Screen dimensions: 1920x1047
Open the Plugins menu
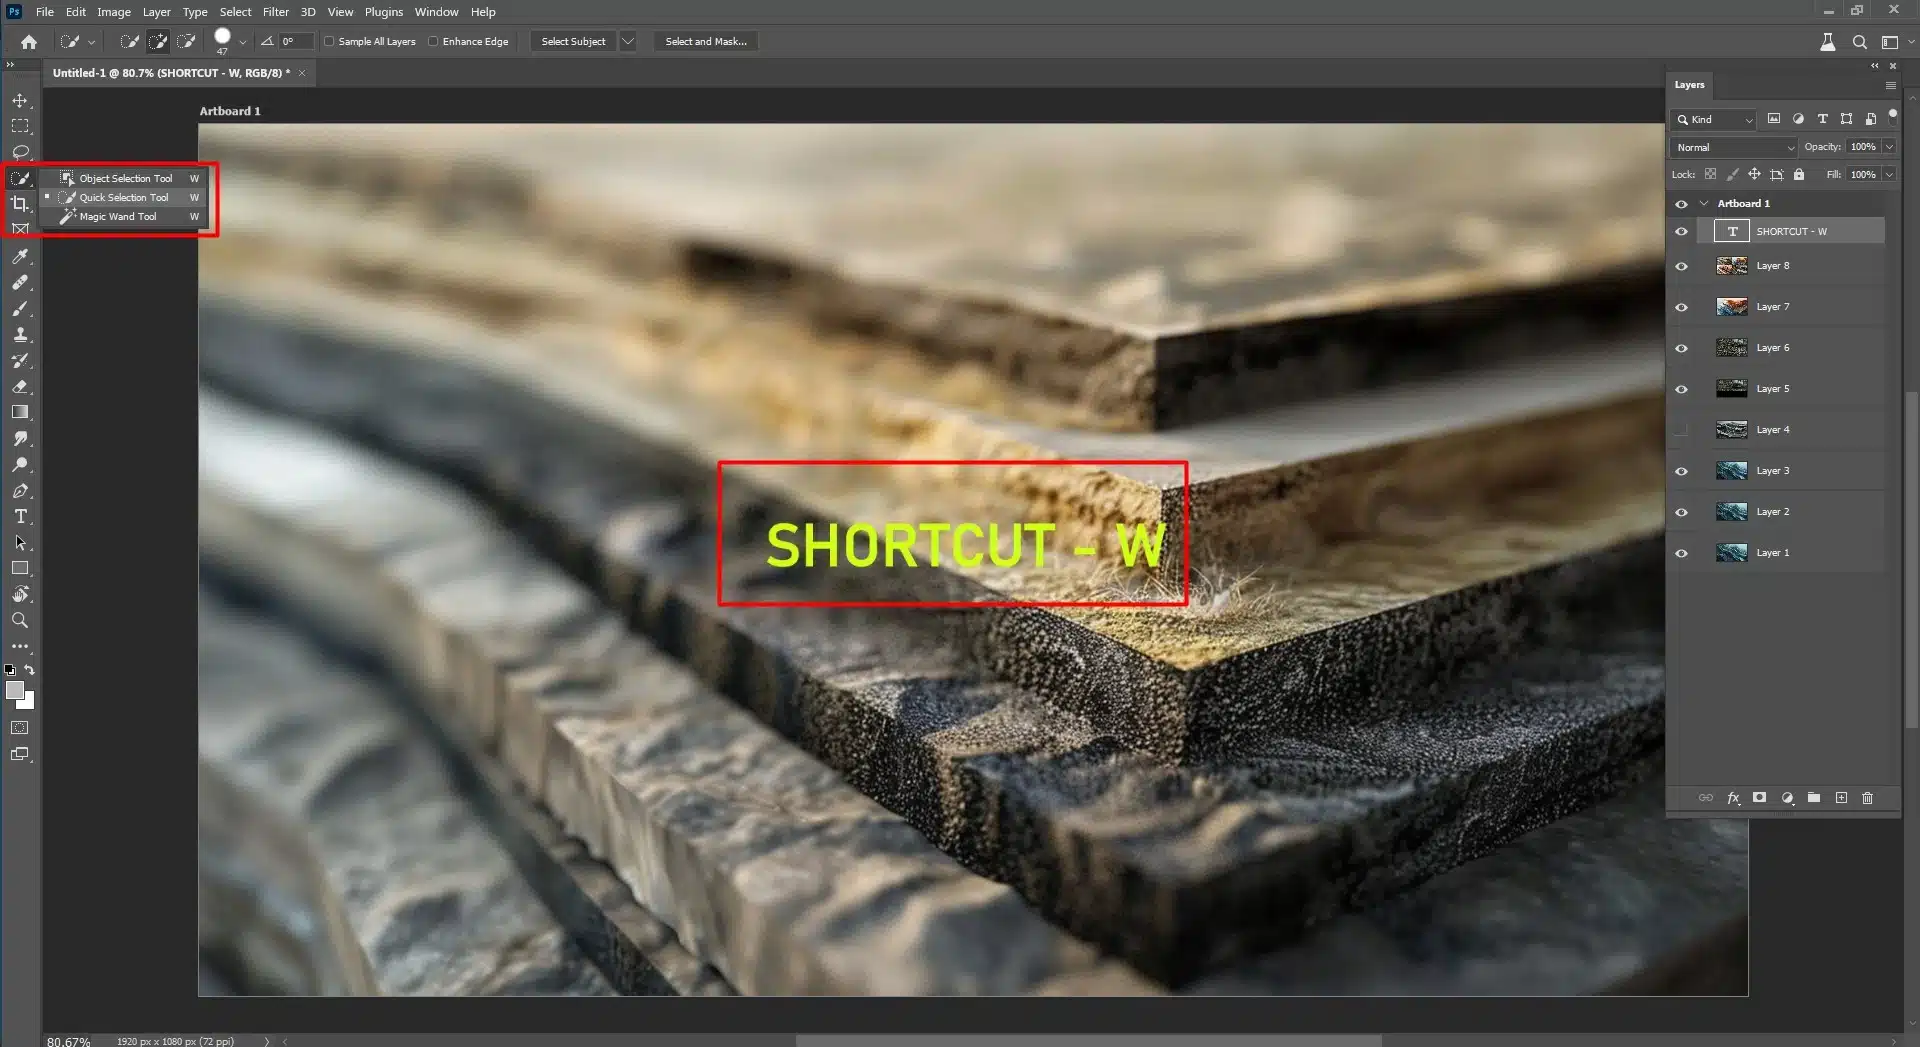(x=384, y=12)
